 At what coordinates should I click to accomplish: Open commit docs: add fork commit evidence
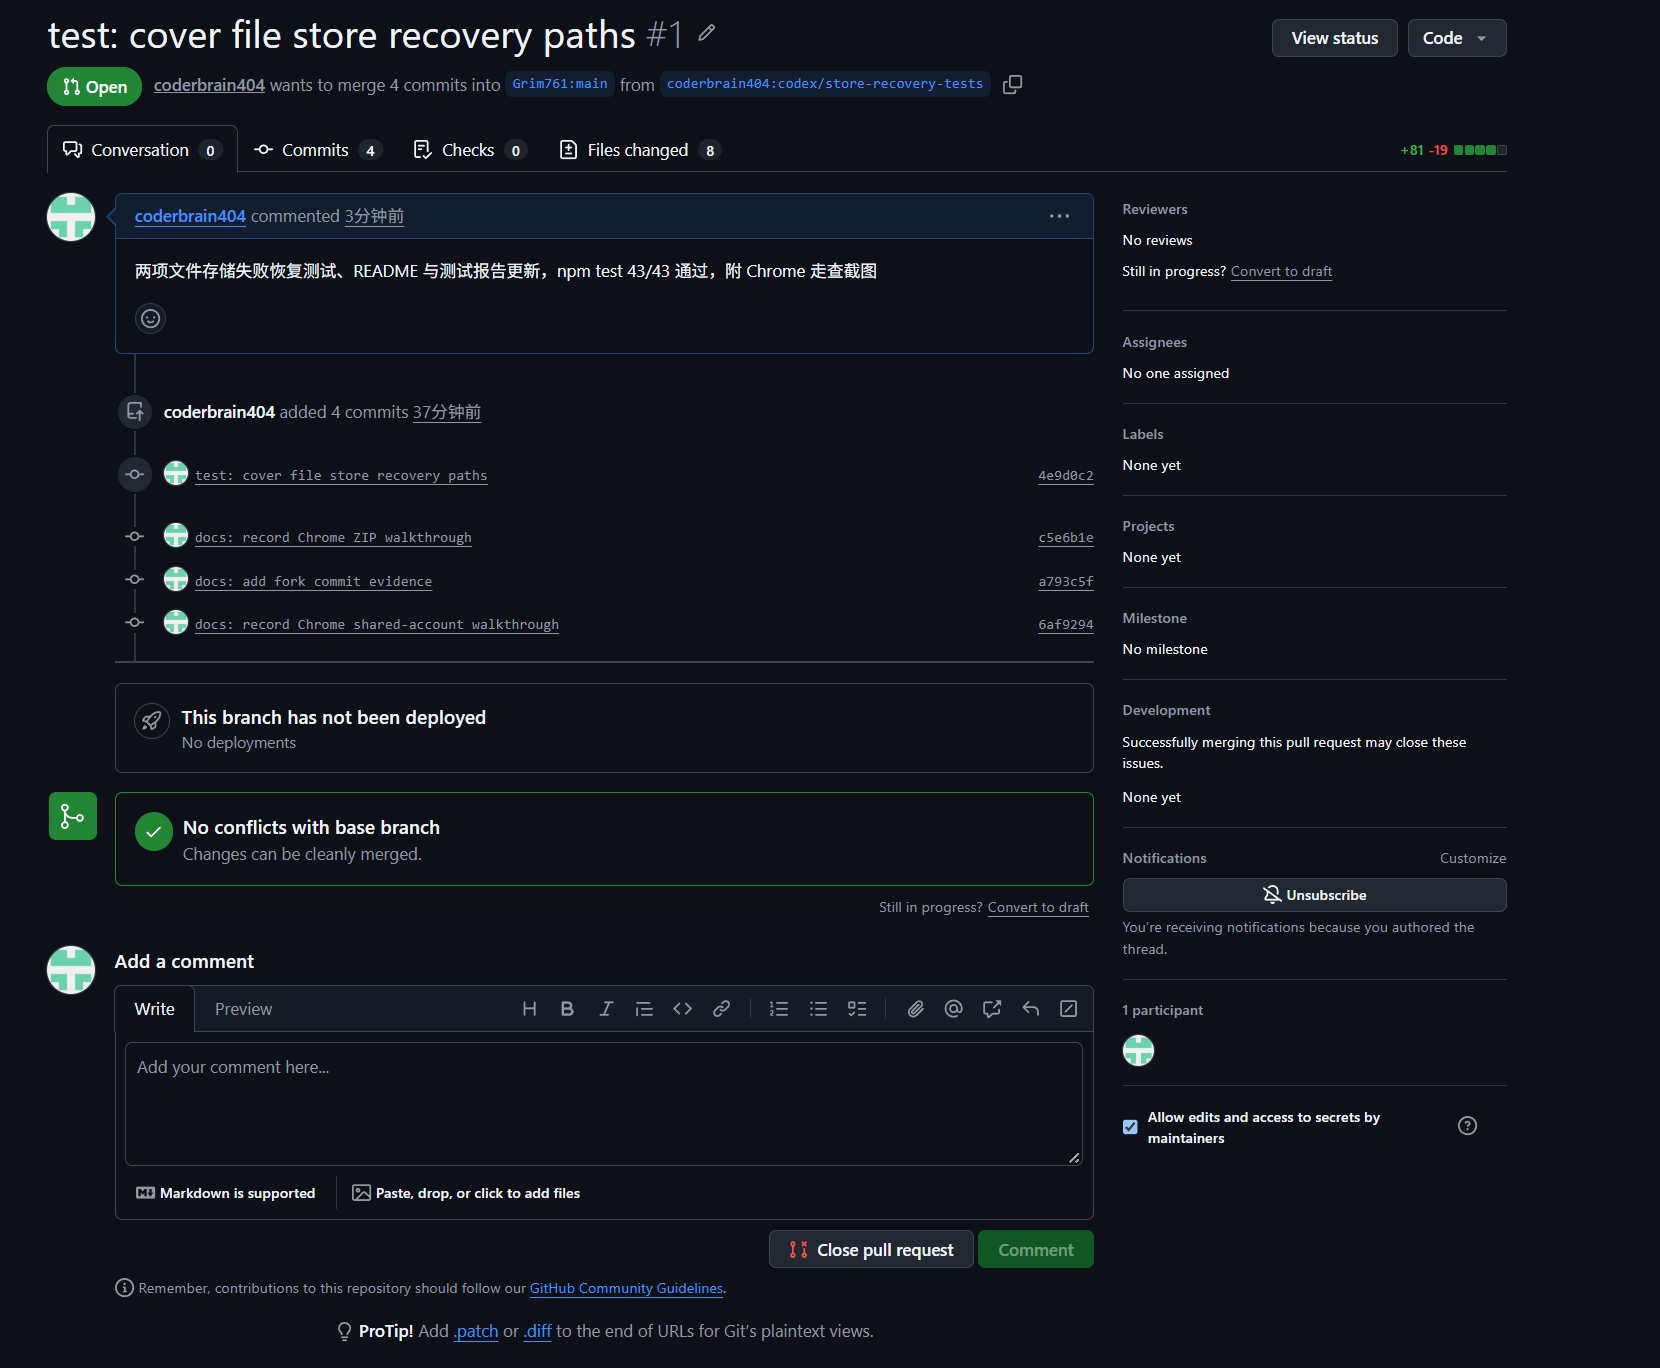(x=313, y=582)
